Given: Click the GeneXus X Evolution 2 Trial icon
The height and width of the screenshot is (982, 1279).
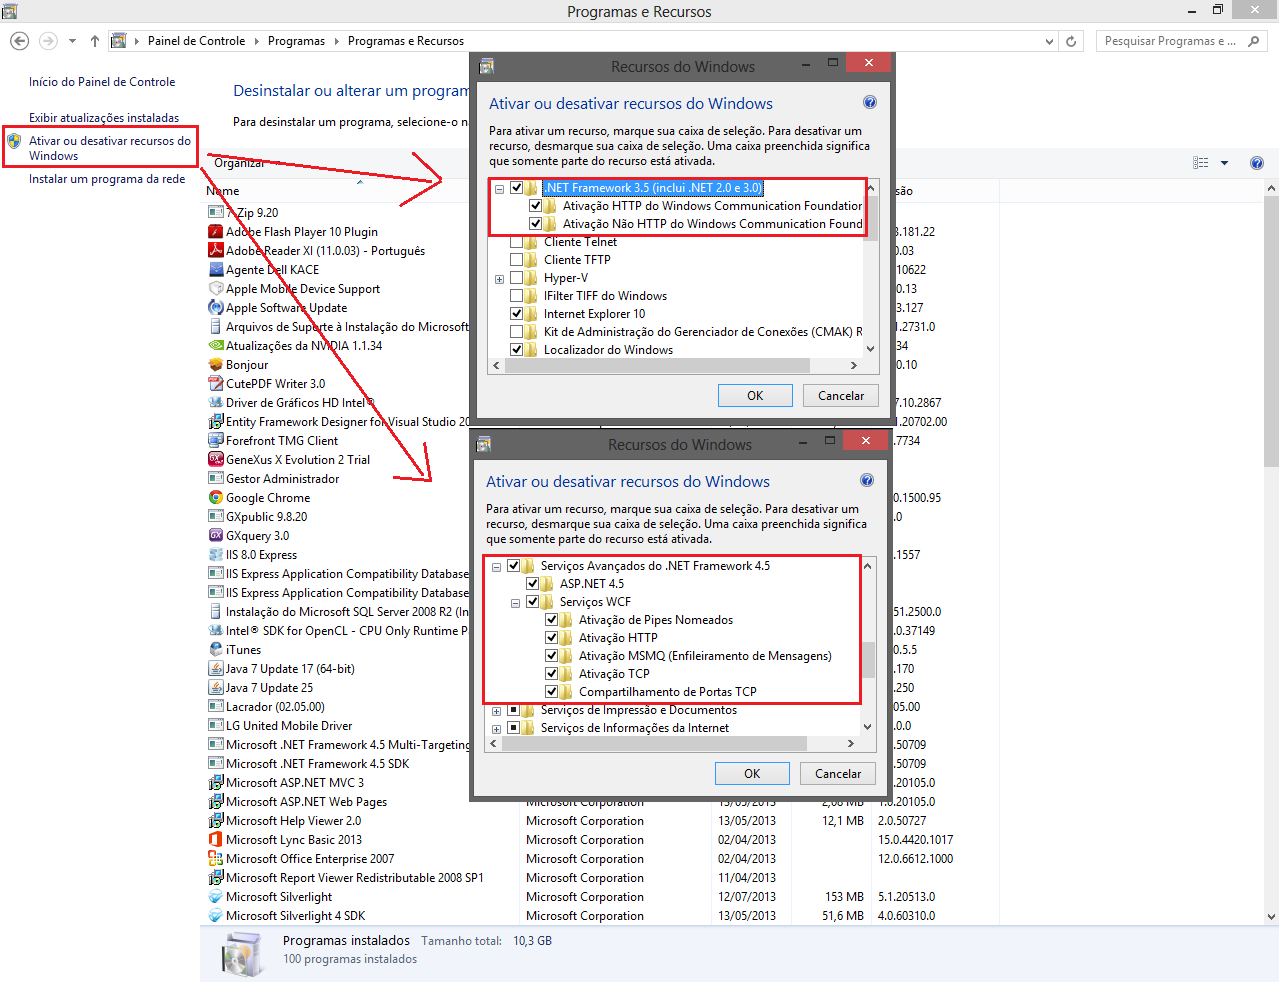Looking at the screenshot, I should click(x=215, y=459).
